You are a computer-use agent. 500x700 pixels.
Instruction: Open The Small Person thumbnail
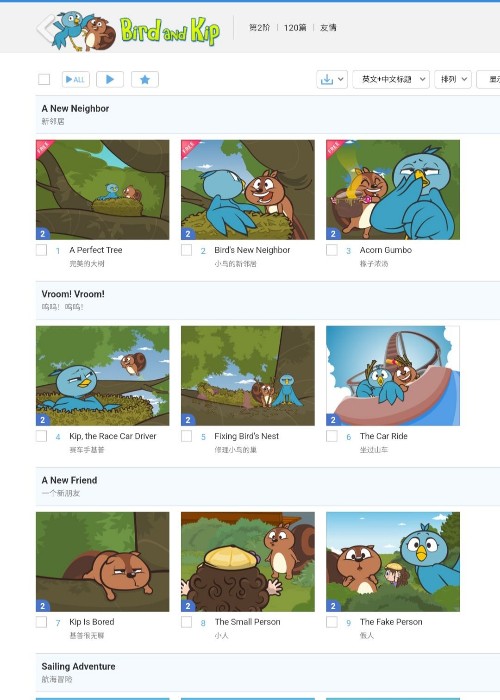coord(248,562)
